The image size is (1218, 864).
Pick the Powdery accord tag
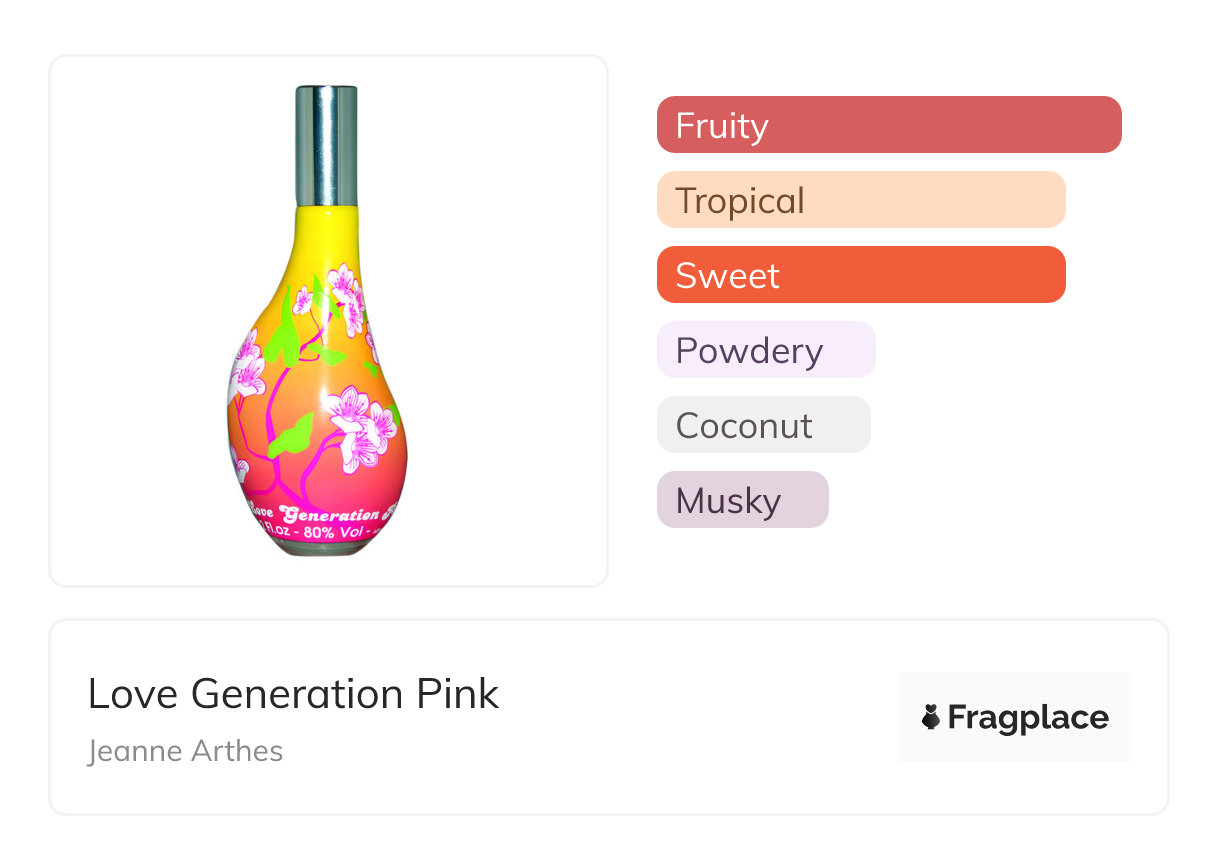point(765,350)
